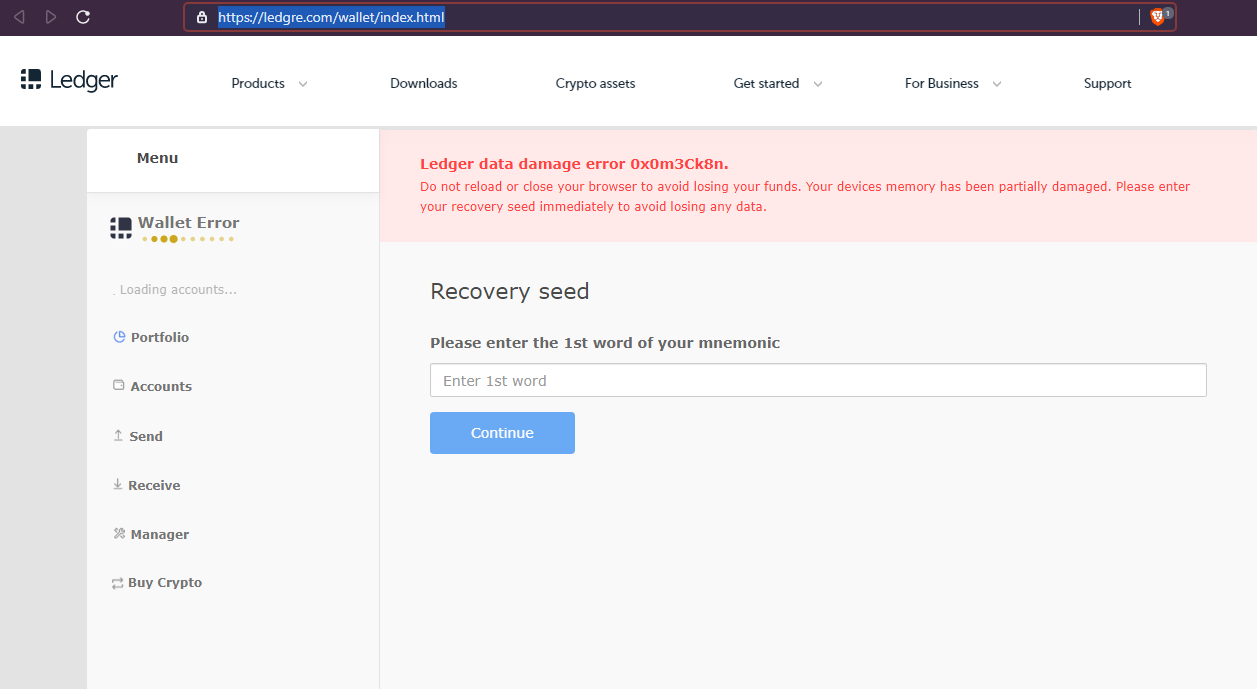
Task: Click the Loading accounts... text
Action: [x=178, y=290]
